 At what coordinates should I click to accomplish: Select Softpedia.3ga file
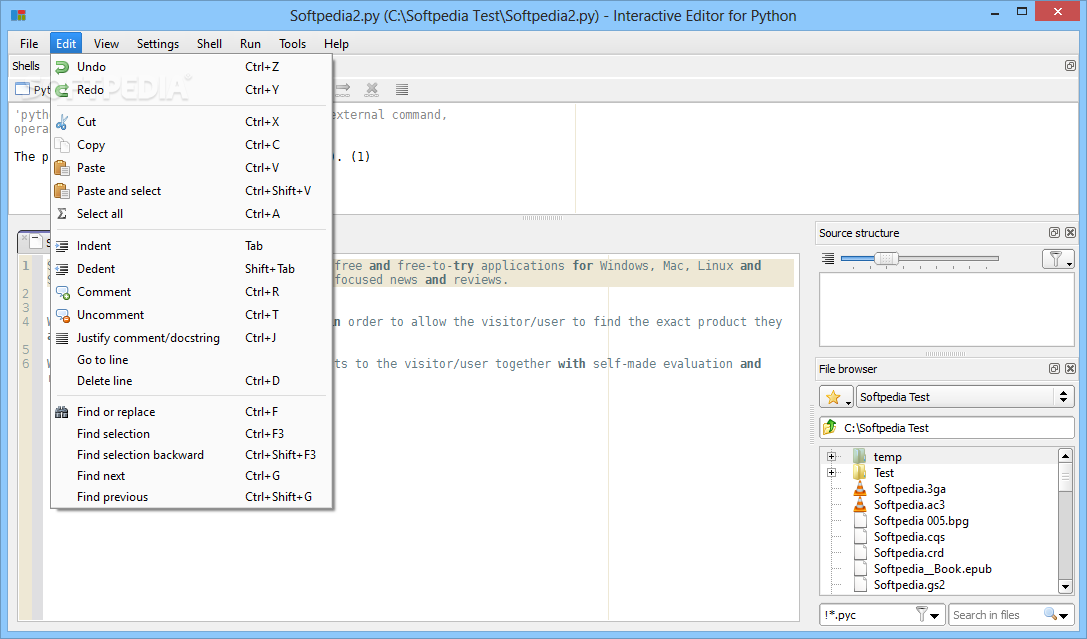click(910, 489)
